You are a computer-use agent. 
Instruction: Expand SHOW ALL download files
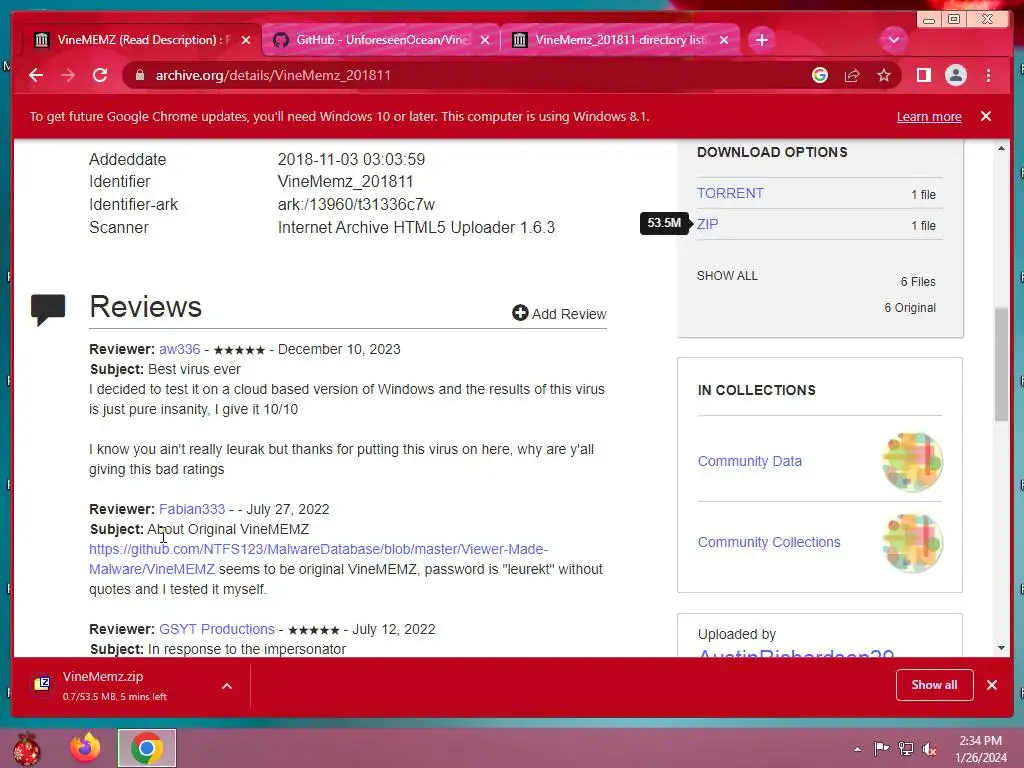click(x=727, y=276)
